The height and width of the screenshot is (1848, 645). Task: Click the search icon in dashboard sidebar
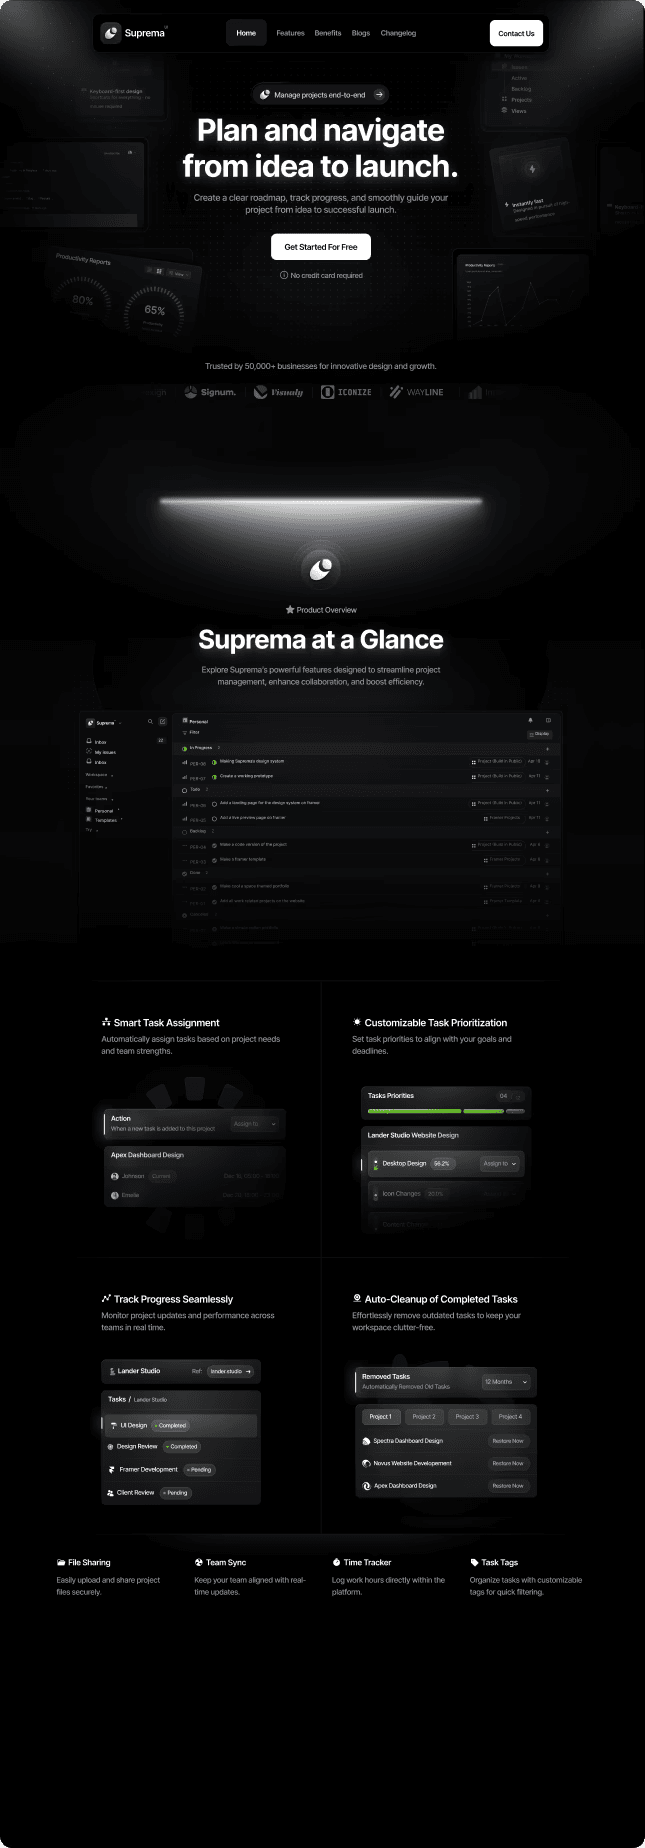[x=151, y=721]
